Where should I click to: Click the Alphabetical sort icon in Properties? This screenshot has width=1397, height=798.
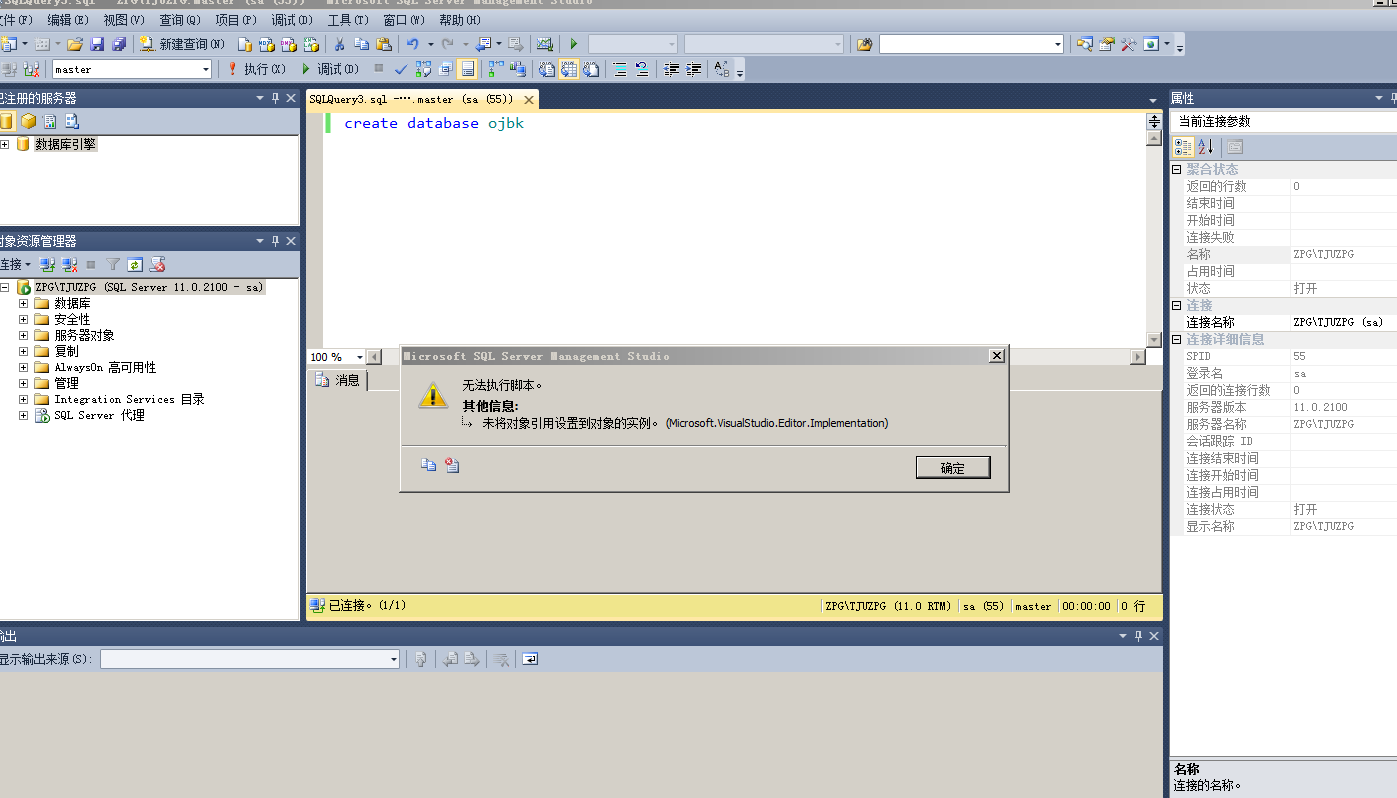pyautogui.click(x=1205, y=146)
